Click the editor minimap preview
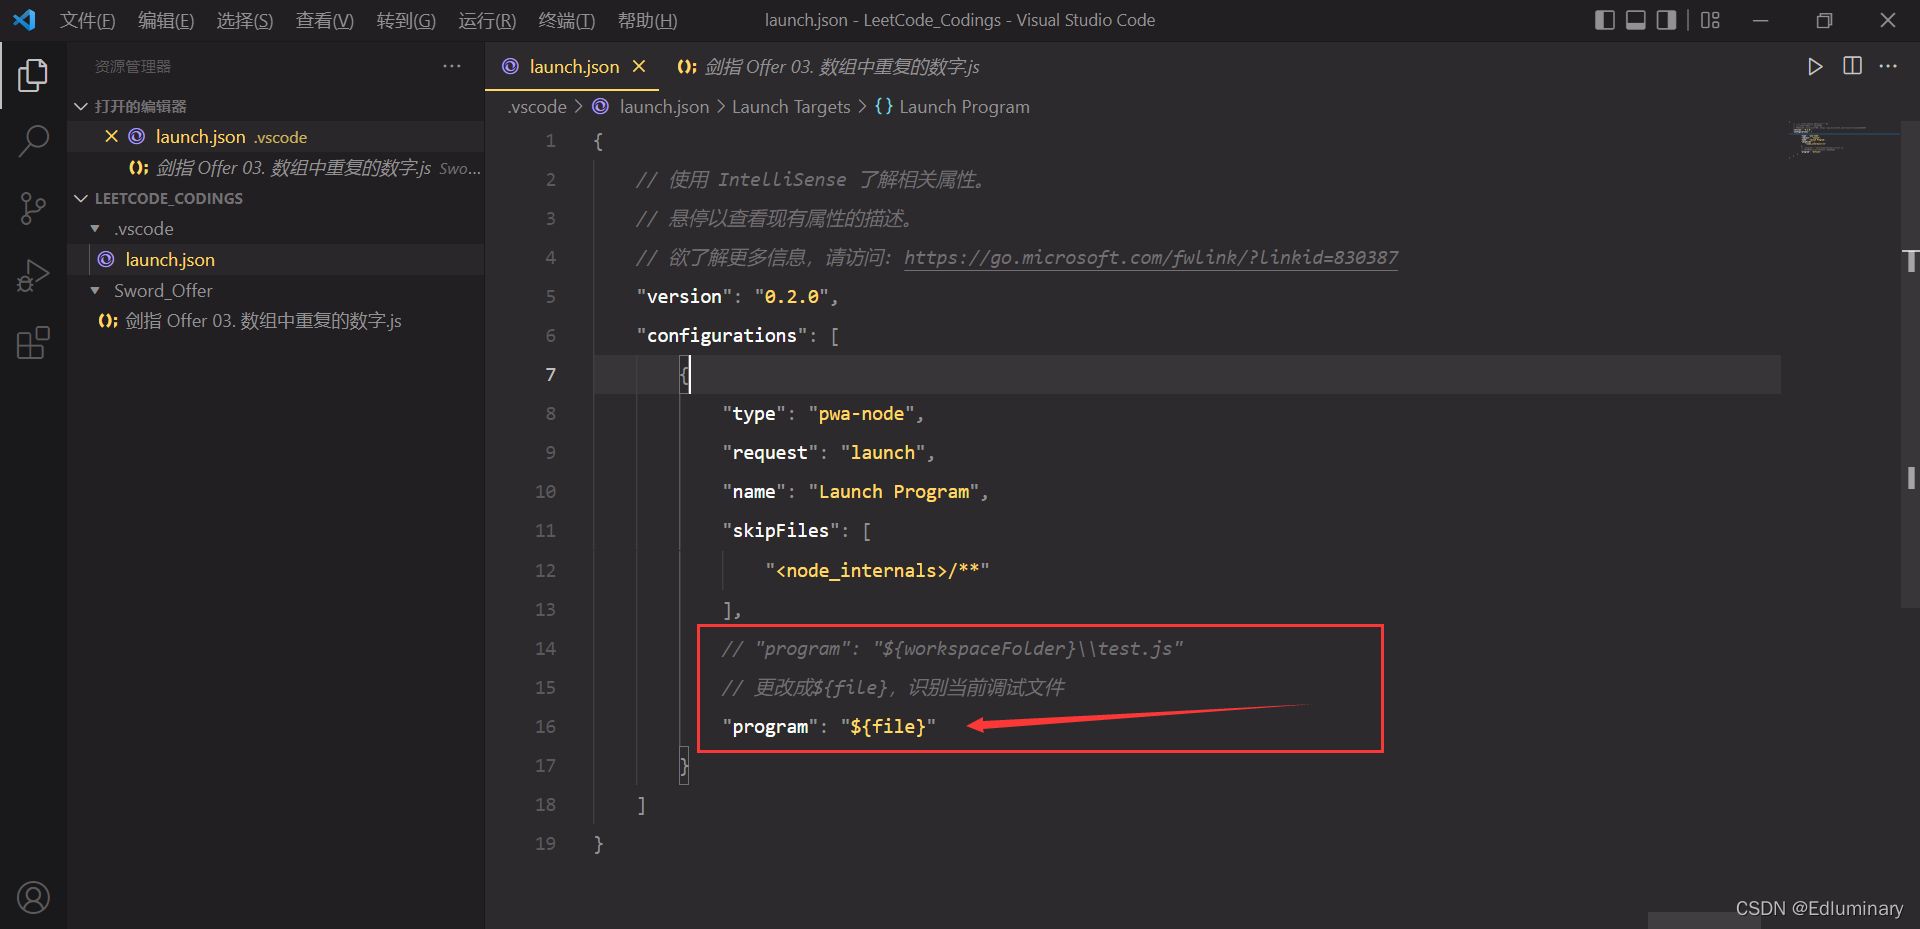The image size is (1920, 929). click(x=1842, y=140)
